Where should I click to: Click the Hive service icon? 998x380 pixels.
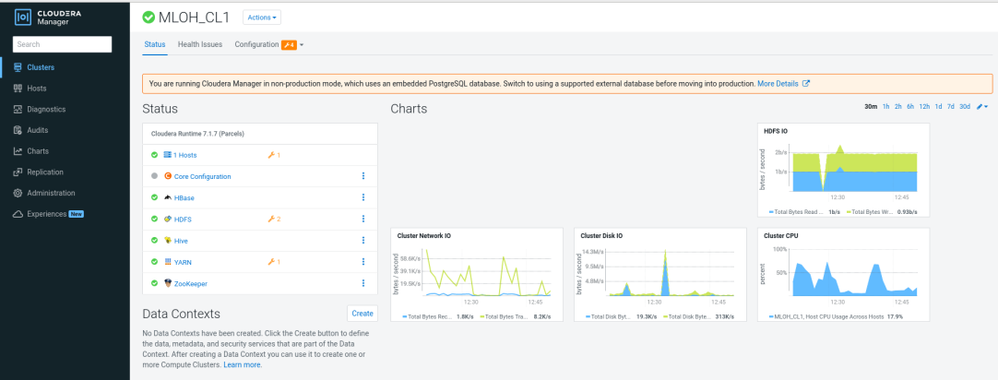click(168, 240)
